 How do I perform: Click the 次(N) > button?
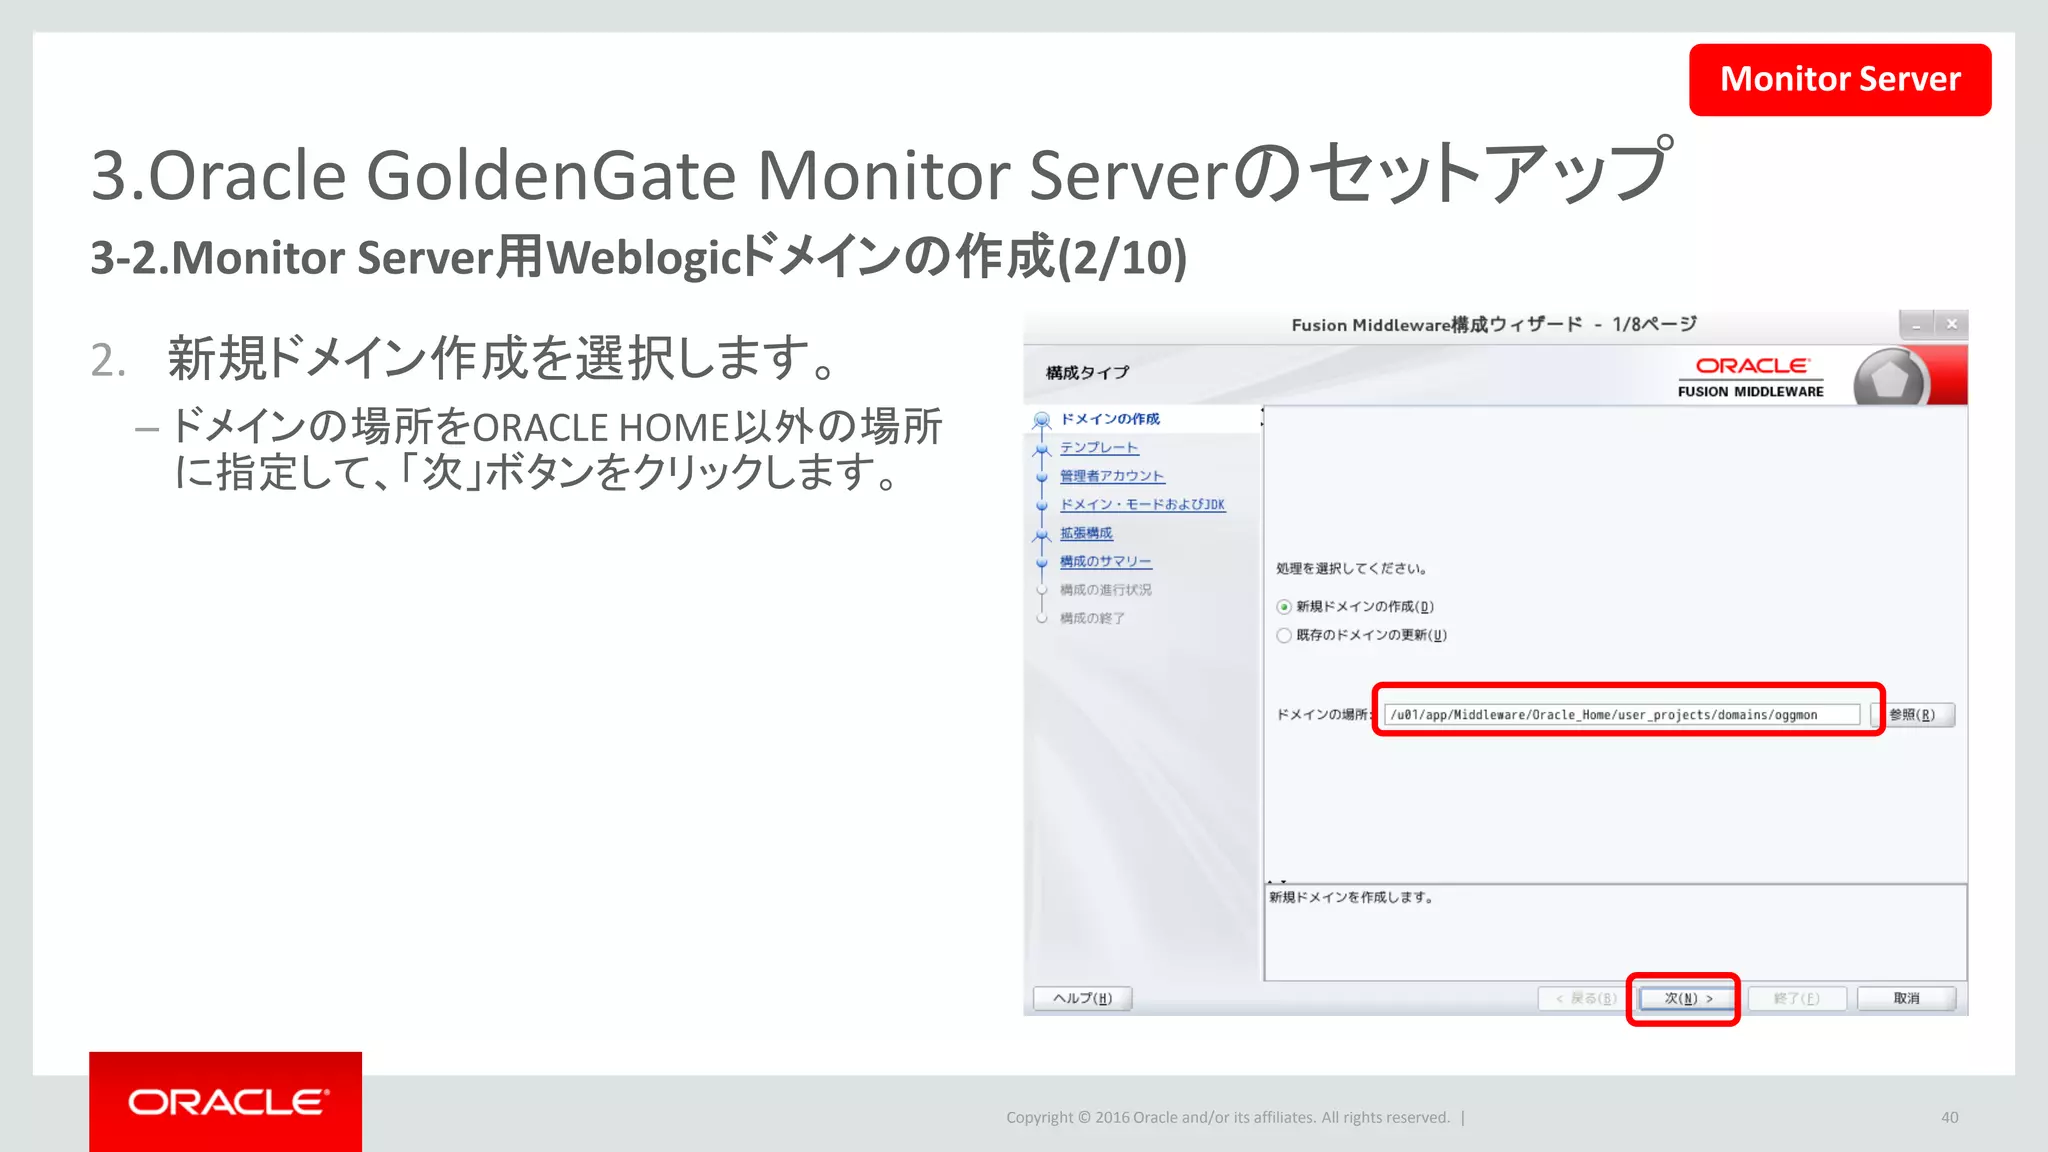pos(1688,998)
